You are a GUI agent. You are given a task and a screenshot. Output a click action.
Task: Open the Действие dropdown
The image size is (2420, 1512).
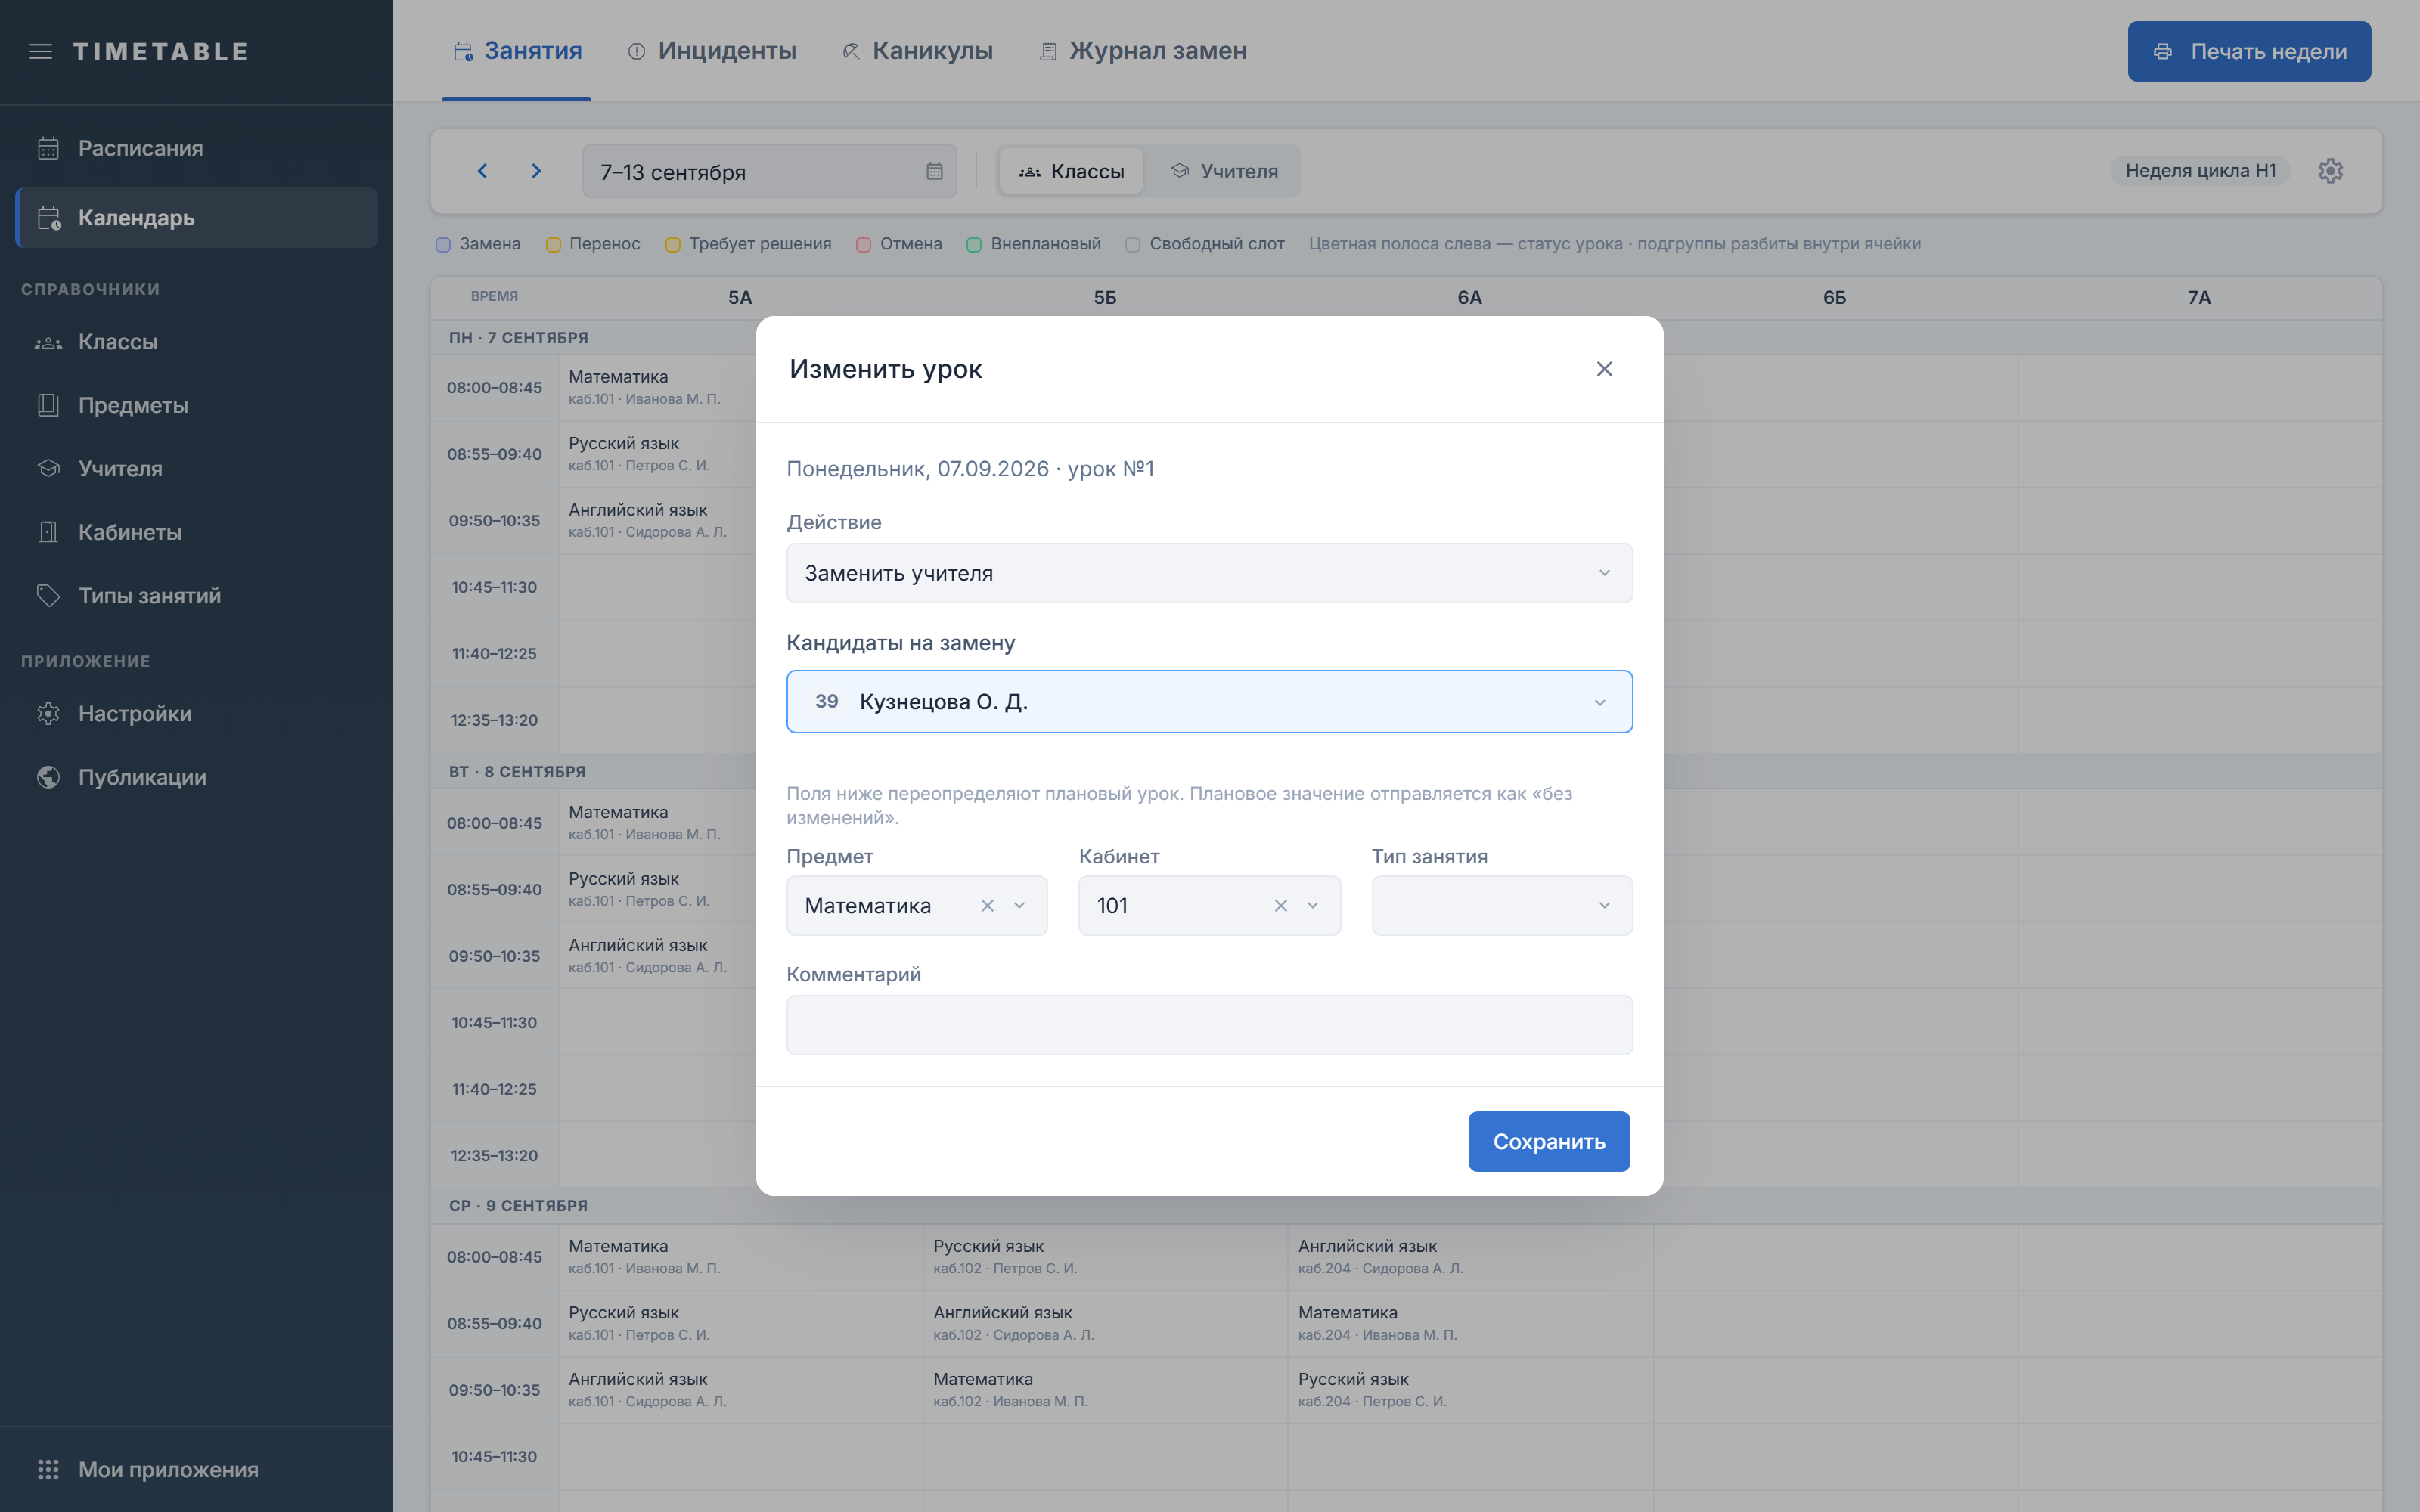[1209, 573]
